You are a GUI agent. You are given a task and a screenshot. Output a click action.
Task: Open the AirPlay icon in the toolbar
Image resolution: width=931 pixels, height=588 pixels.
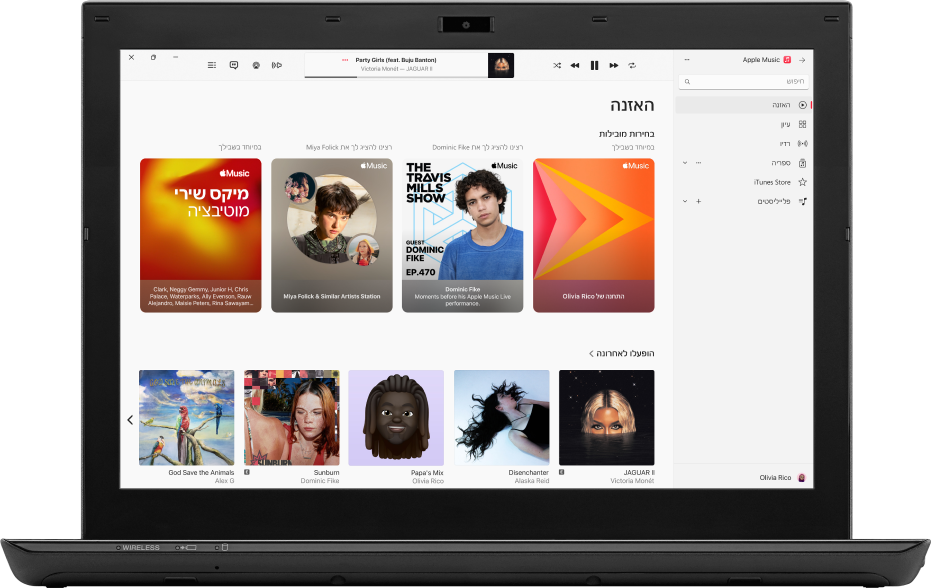(x=255, y=65)
